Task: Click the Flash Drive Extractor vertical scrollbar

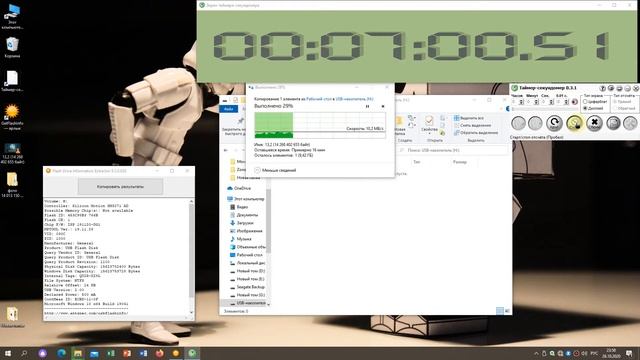Action: point(191,256)
